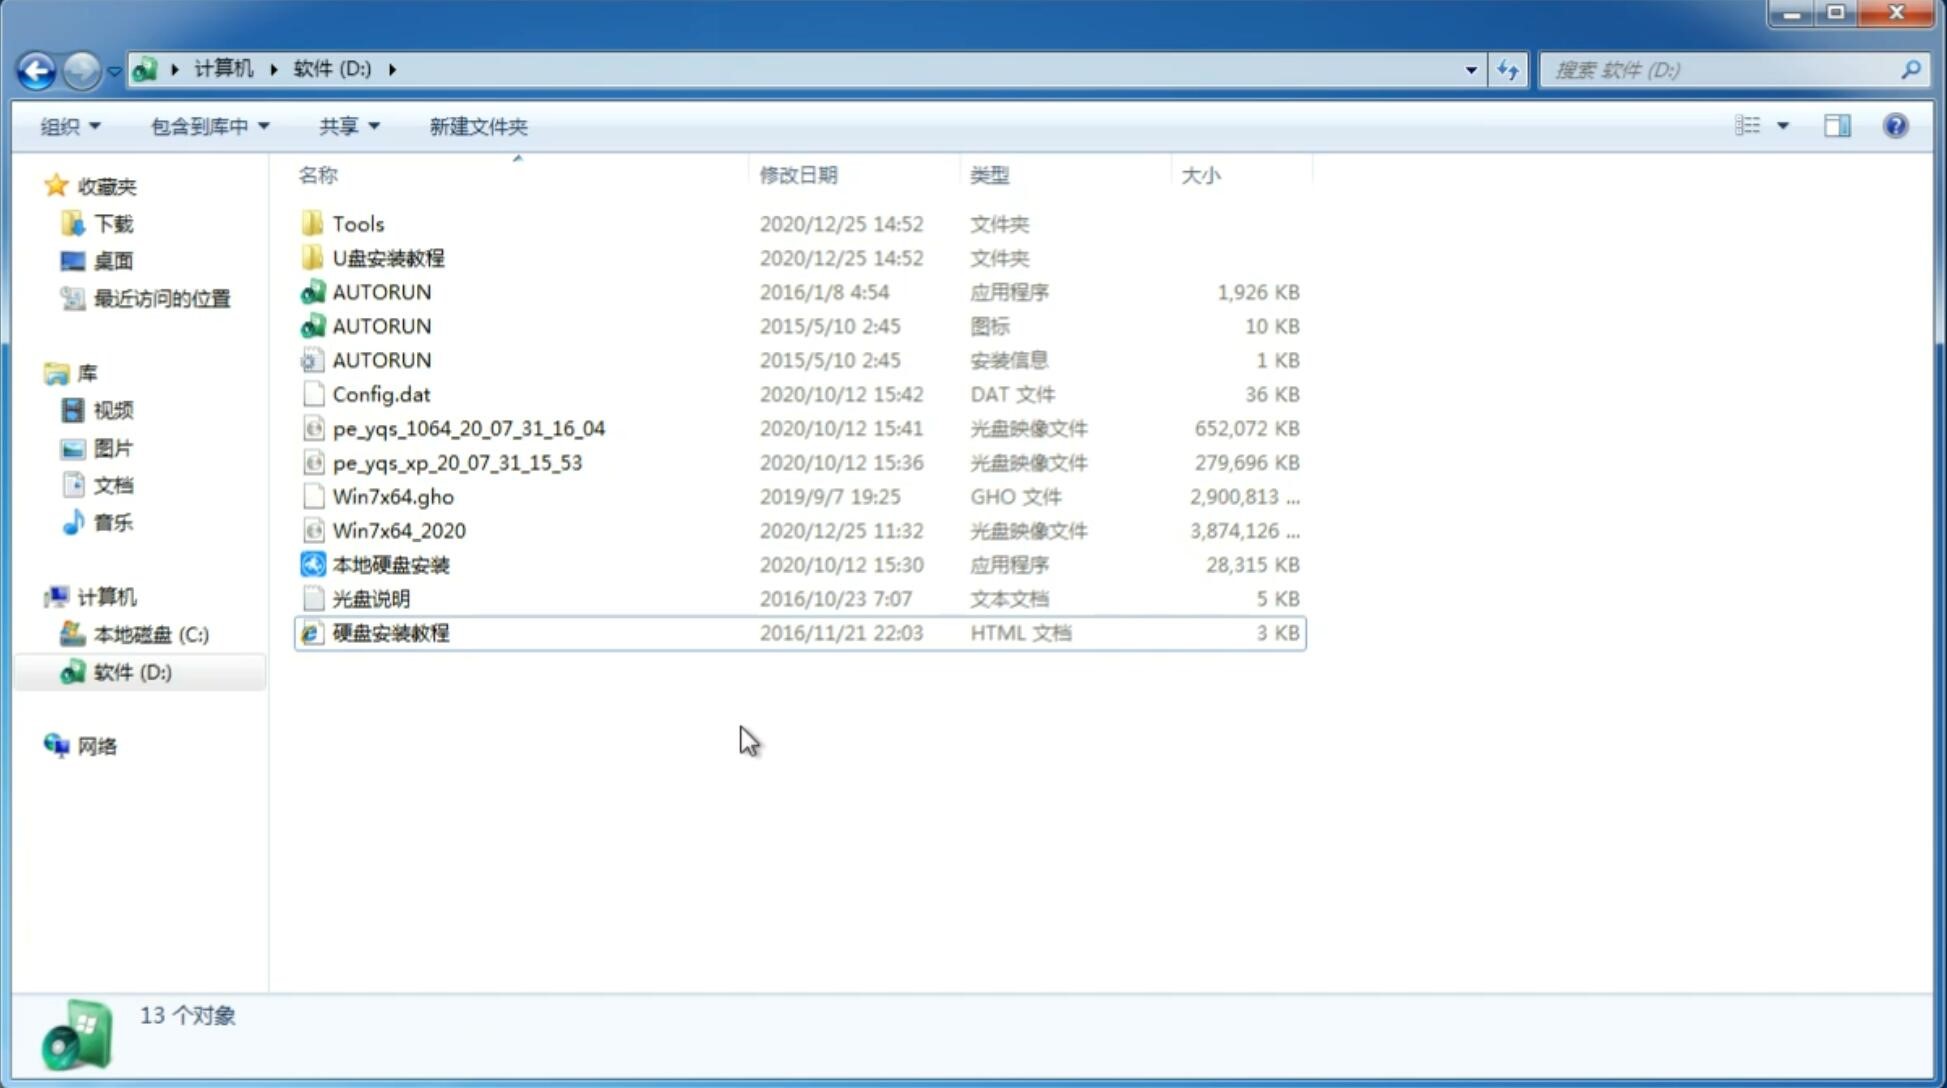Screen dimensions: 1947x1088
Task: Click 新建文件夹 button
Action: tap(477, 126)
